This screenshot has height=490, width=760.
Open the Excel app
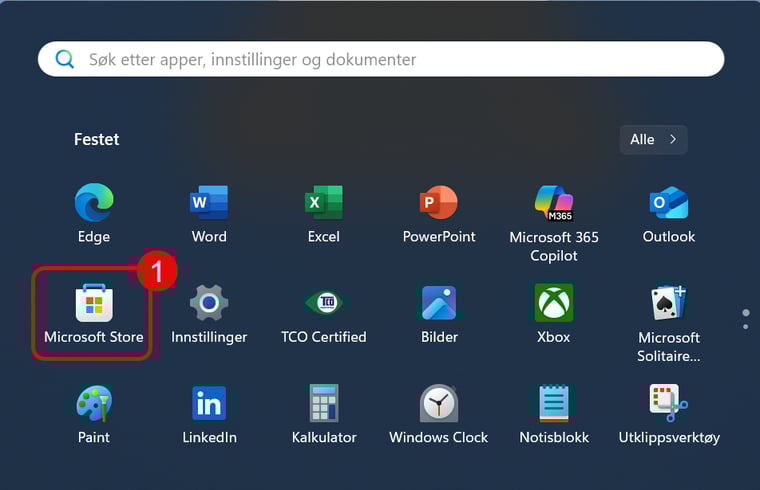[x=324, y=213]
